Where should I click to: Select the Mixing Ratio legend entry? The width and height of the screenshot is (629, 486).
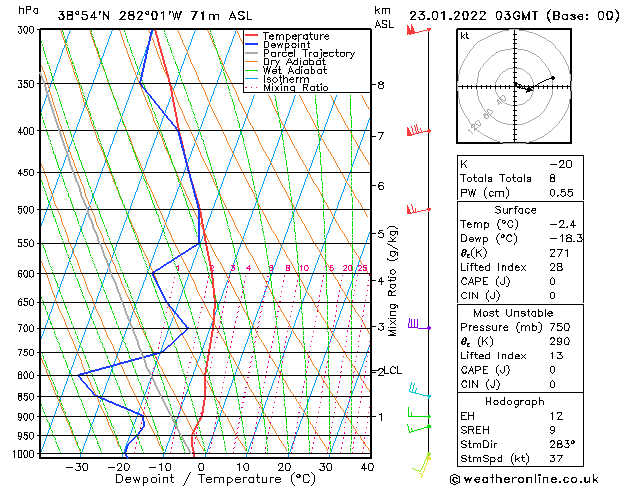295,88
